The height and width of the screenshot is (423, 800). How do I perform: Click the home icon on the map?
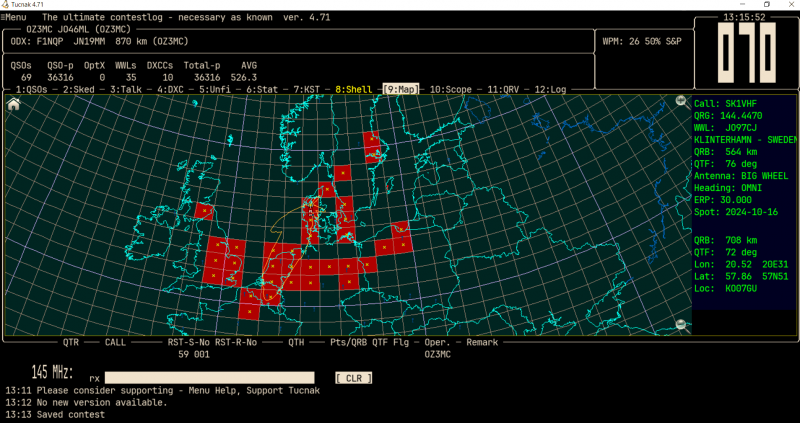pyautogui.click(x=14, y=102)
